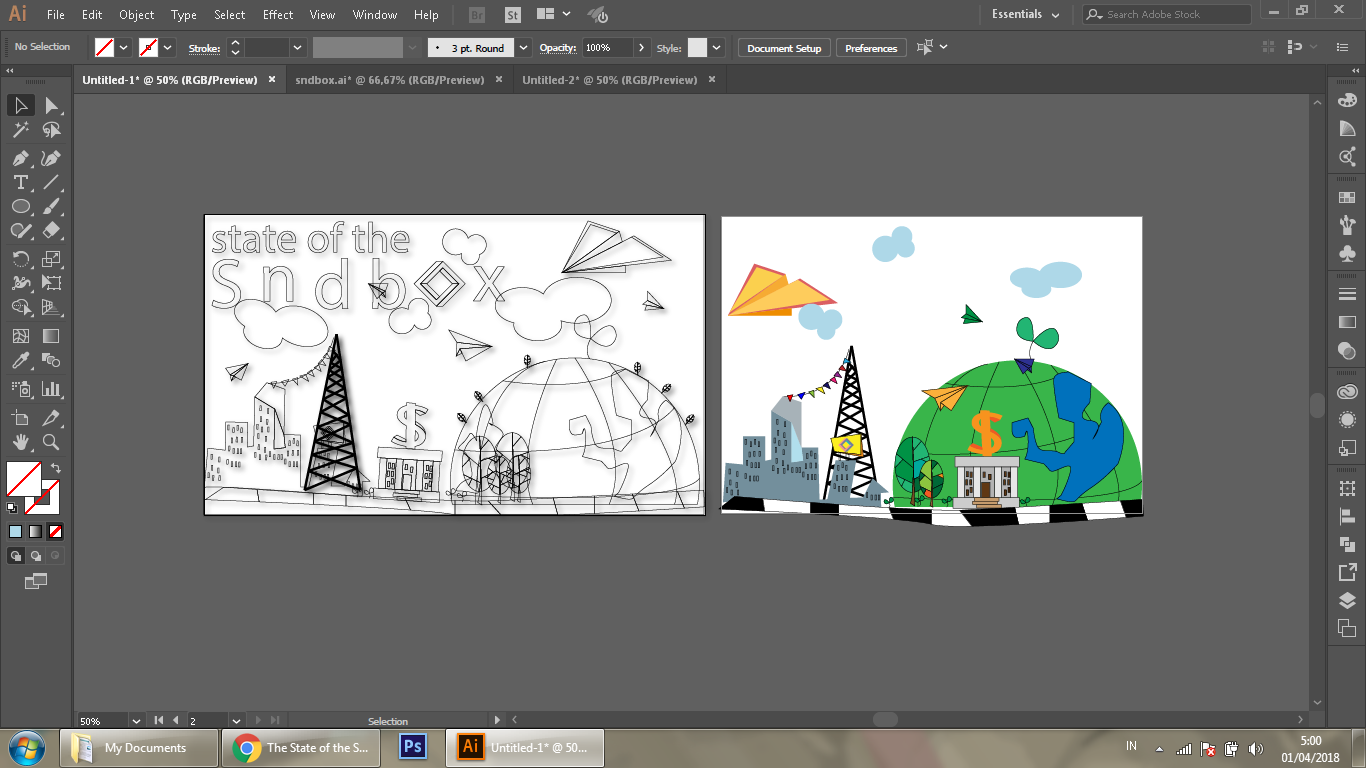Select the Width/Warp tool
Image resolution: width=1366 pixels, height=768 pixels.
point(20,283)
